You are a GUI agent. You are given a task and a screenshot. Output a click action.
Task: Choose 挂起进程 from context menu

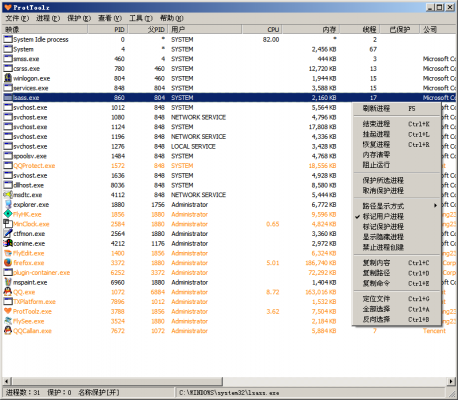click(396, 134)
